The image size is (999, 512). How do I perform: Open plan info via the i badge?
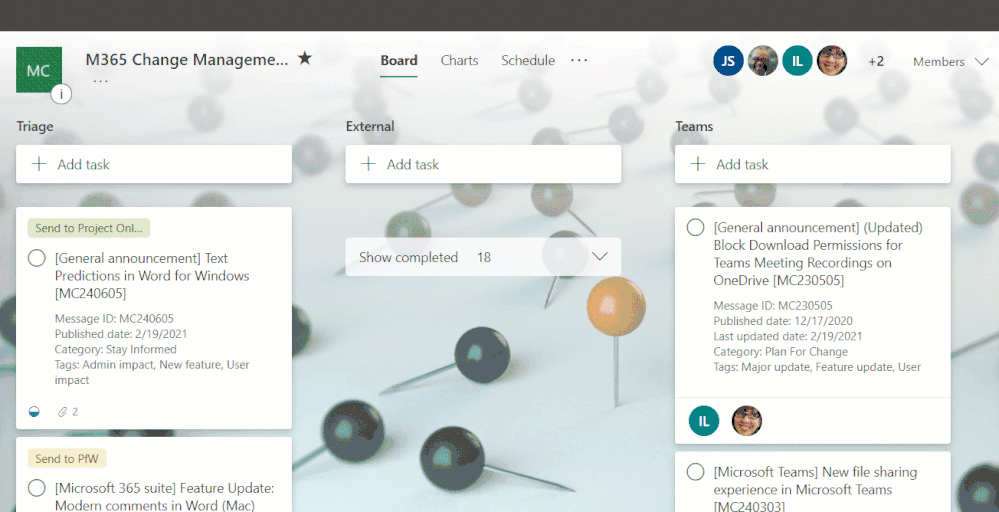(61, 94)
